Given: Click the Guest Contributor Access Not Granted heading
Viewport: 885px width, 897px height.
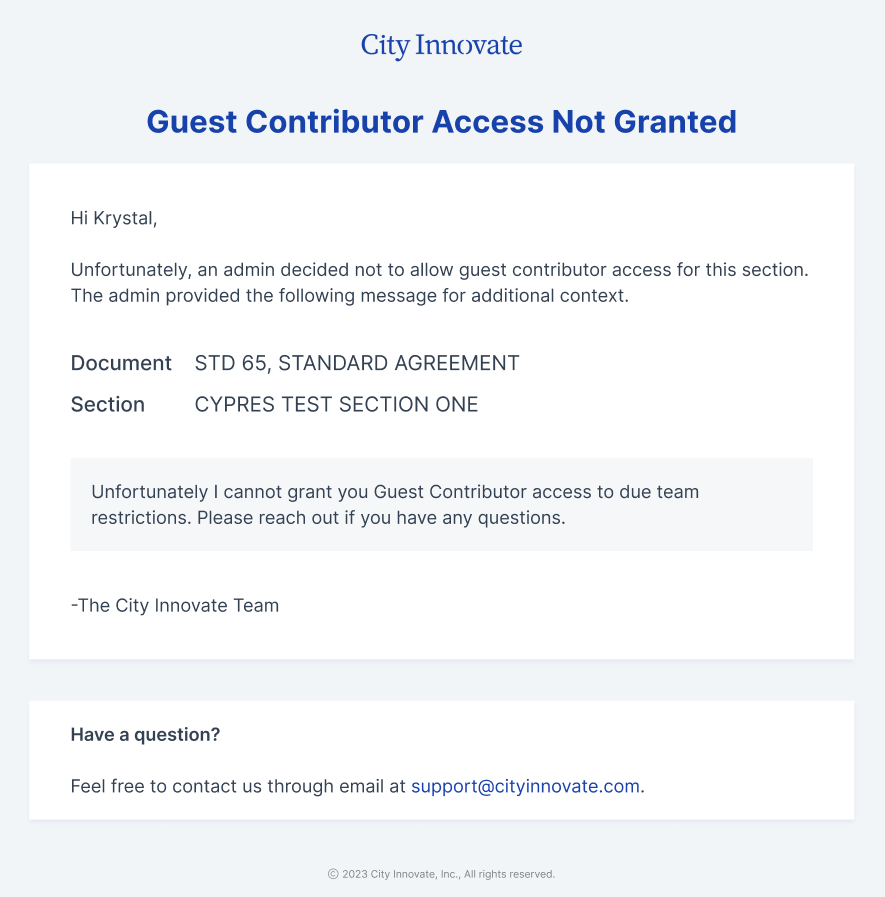Looking at the screenshot, I should pyautogui.click(x=442, y=121).
